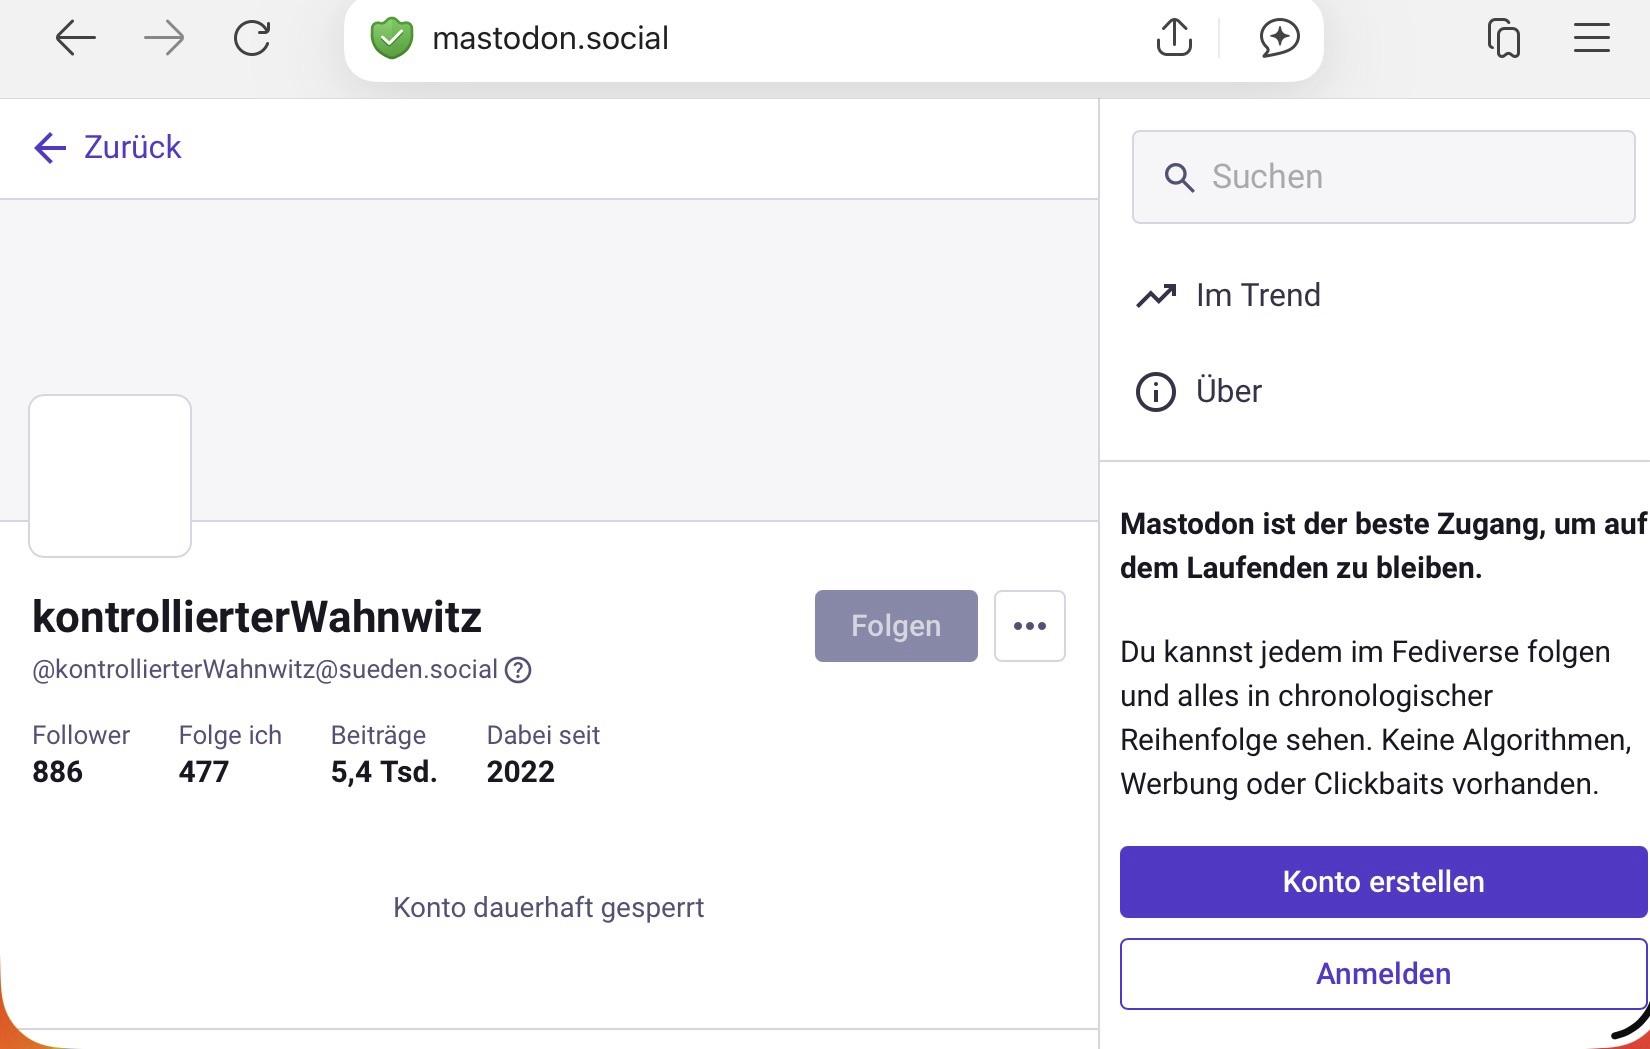Show open browser tabs

click(x=1504, y=39)
